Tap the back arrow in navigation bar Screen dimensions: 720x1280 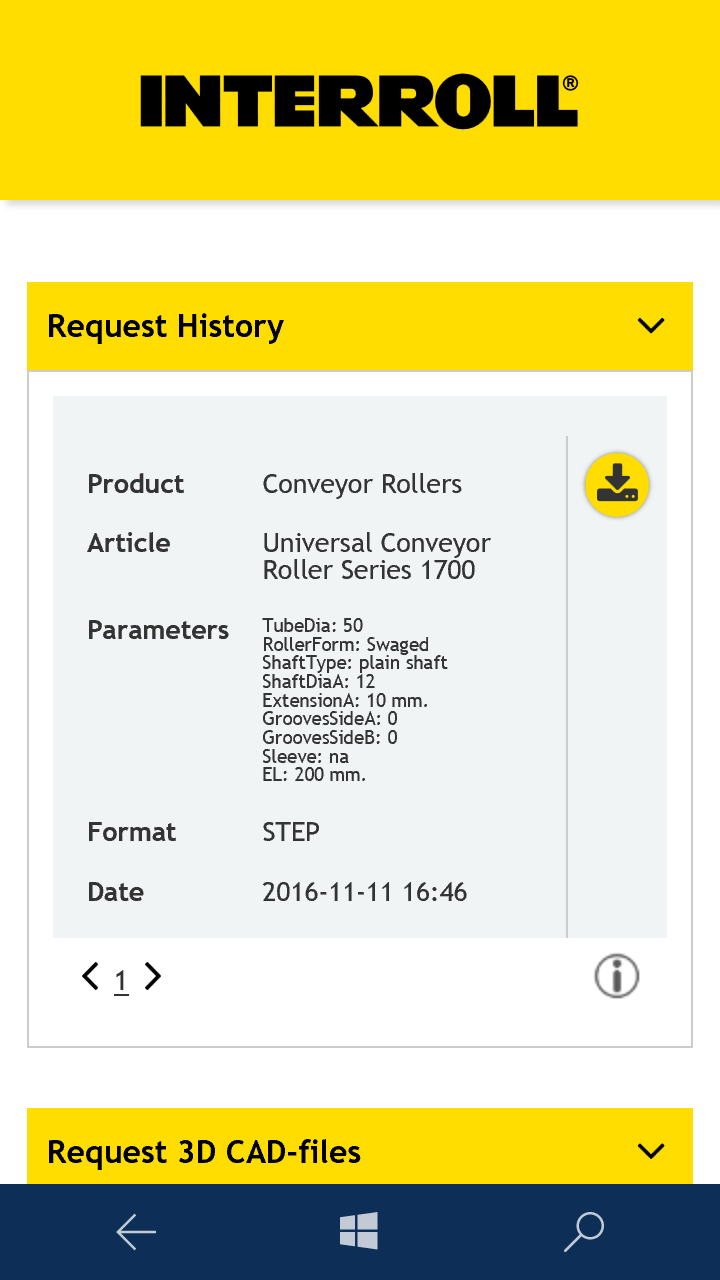click(x=136, y=1231)
